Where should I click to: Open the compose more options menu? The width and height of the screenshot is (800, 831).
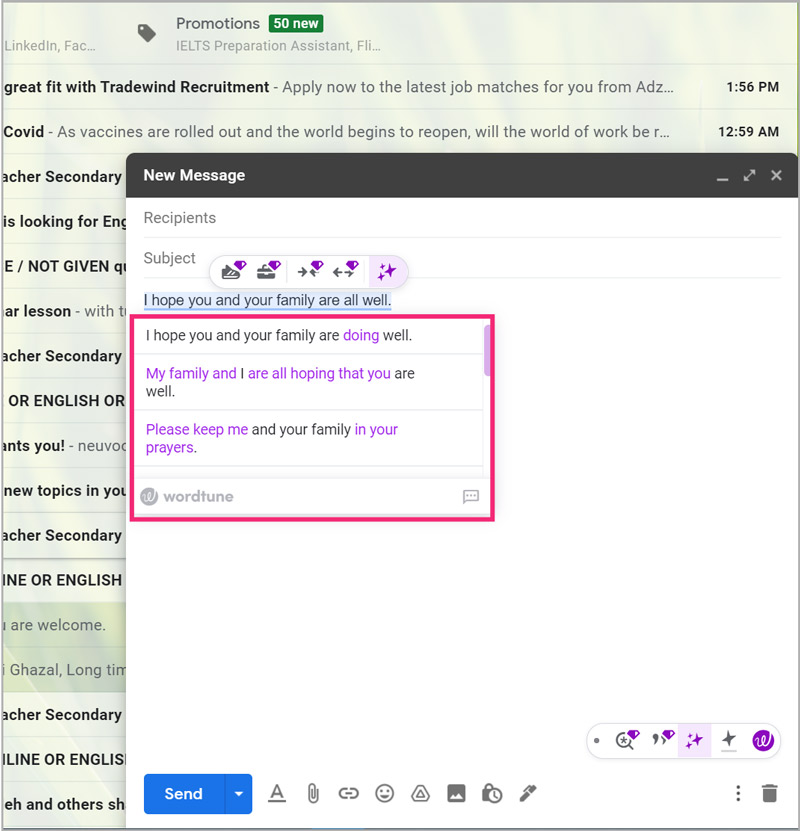(x=738, y=793)
